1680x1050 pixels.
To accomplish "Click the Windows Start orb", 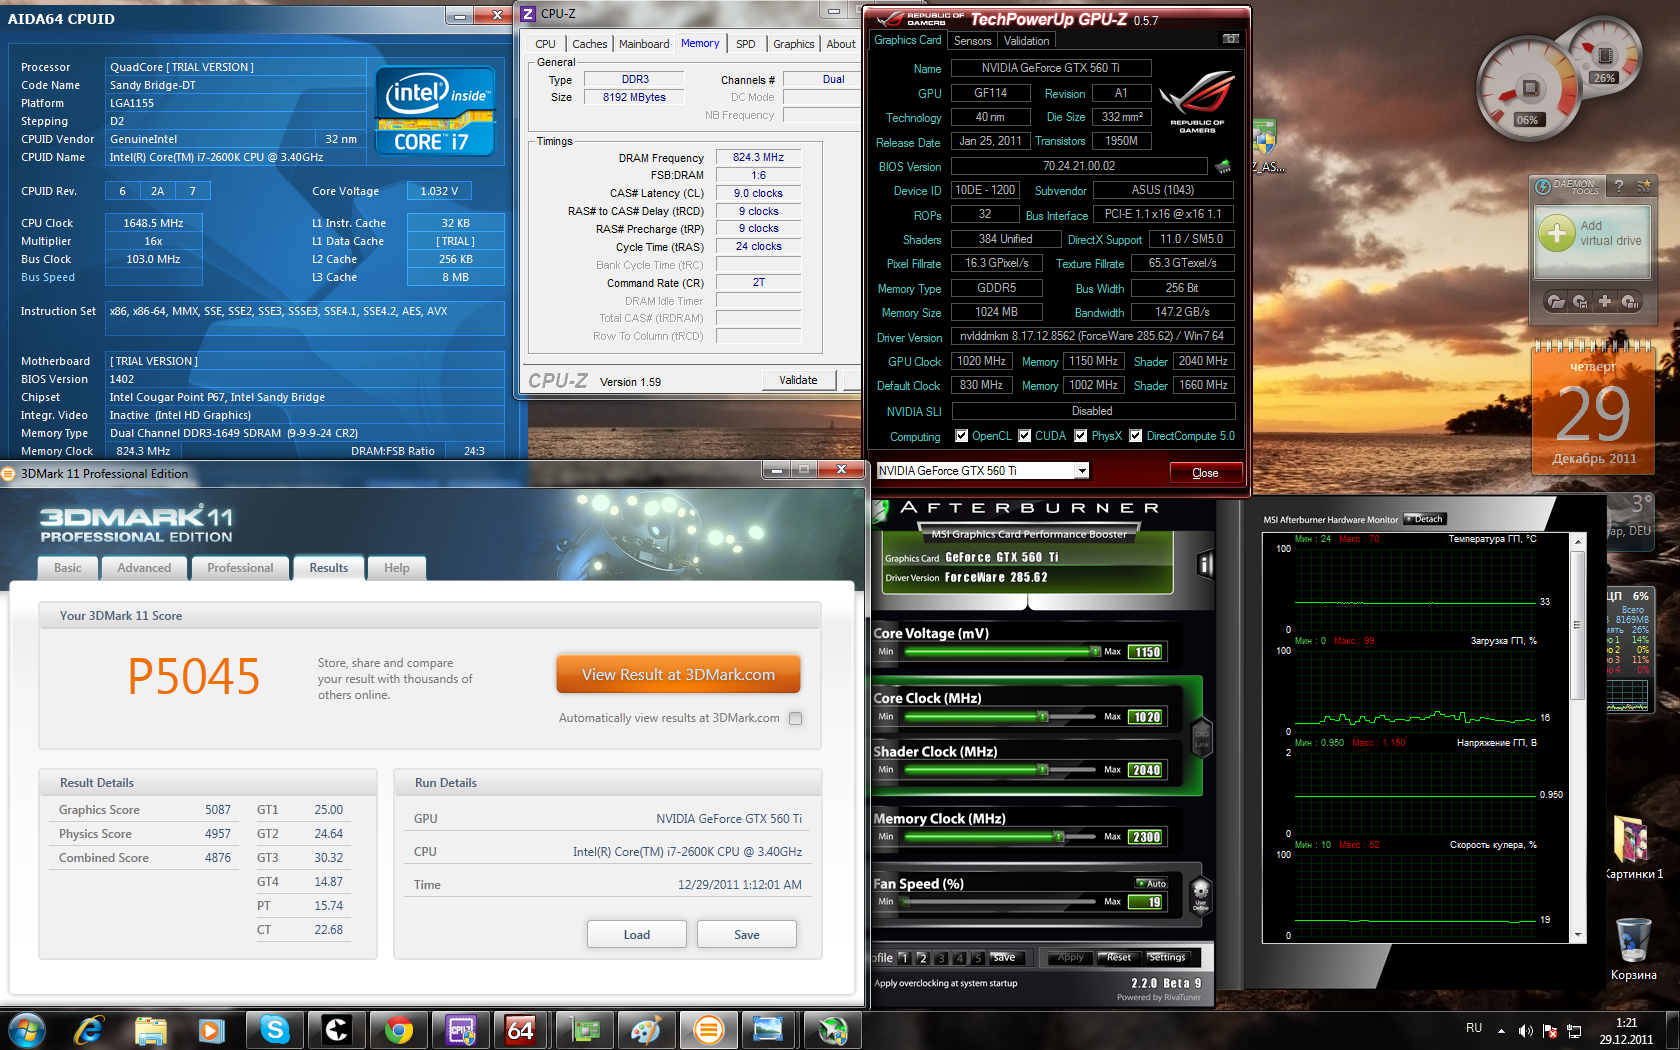I will click(27, 1029).
